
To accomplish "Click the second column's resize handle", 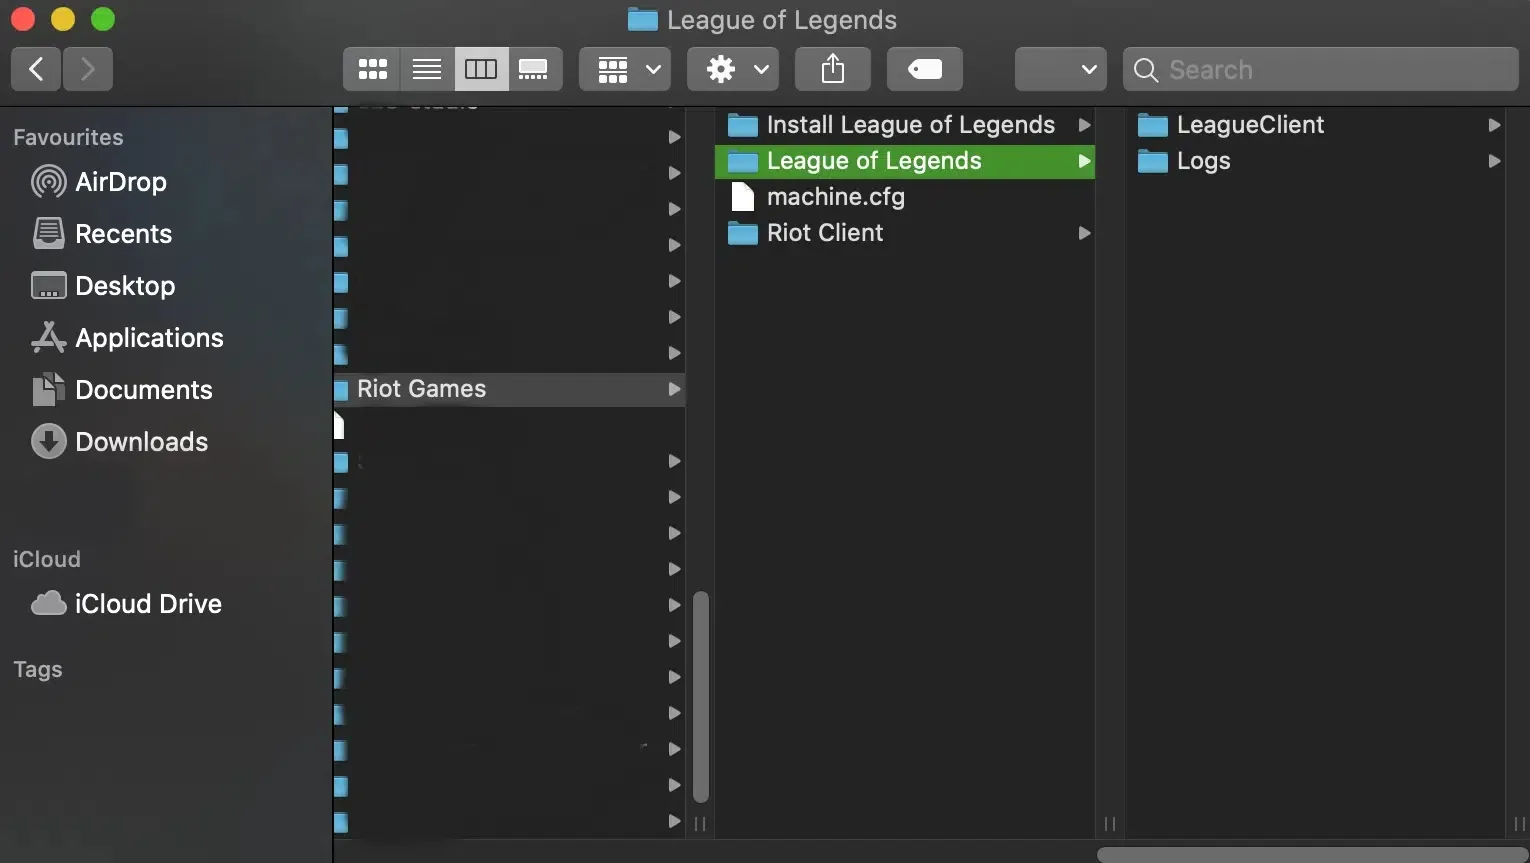I will point(1110,824).
